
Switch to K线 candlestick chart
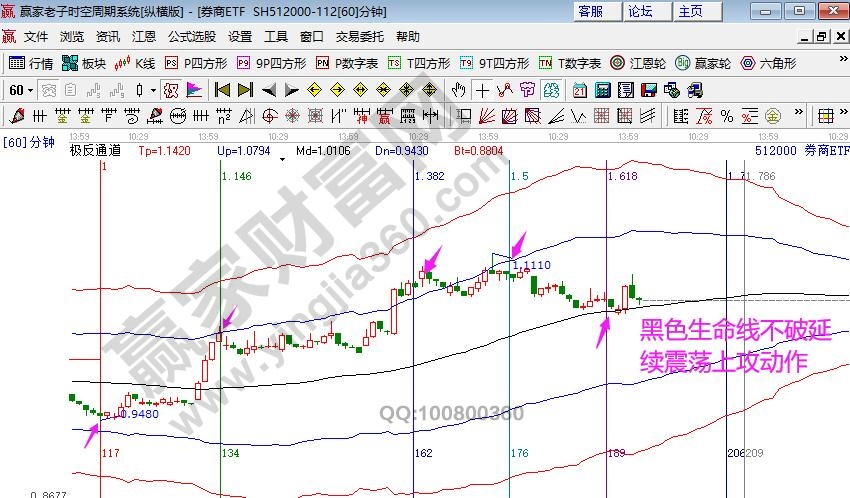pos(136,63)
